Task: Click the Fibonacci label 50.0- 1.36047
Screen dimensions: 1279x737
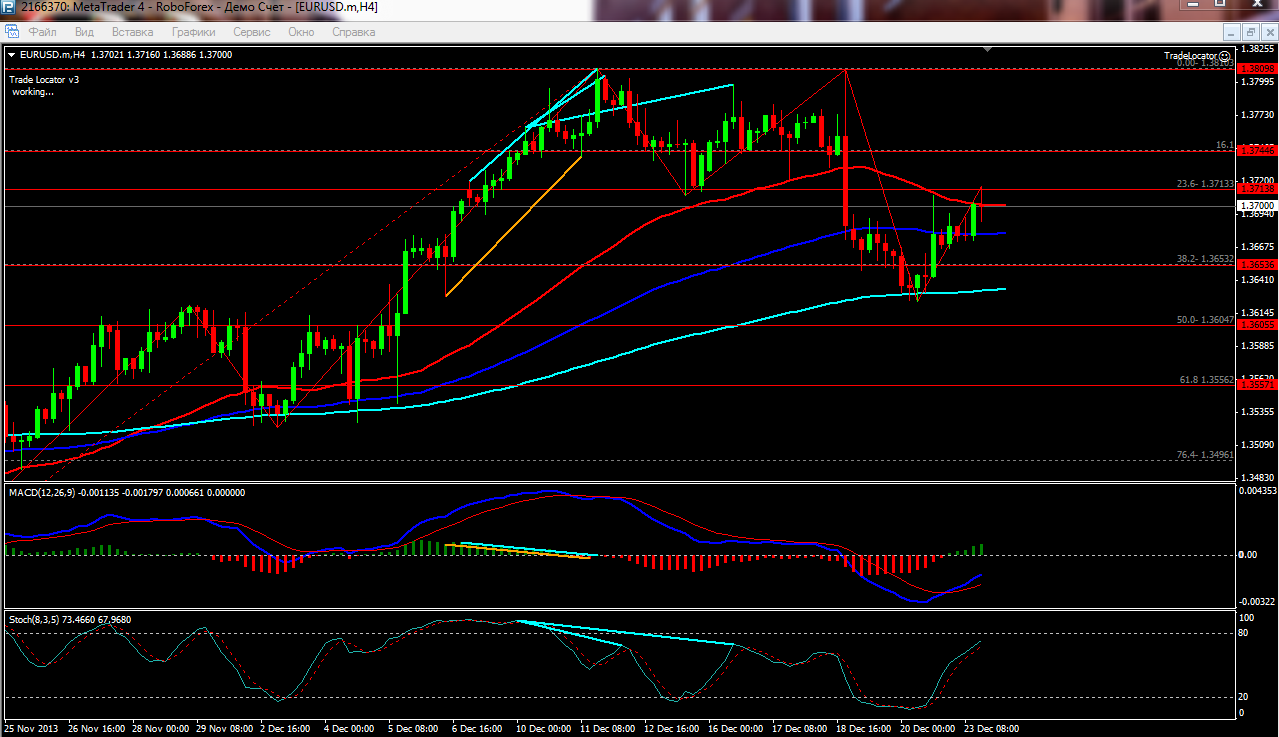Action: point(1205,320)
